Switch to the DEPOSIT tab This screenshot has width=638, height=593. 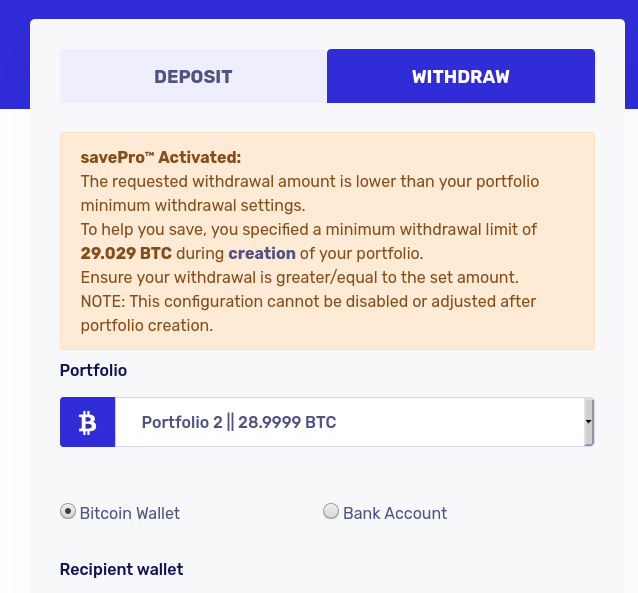[x=193, y=76]
